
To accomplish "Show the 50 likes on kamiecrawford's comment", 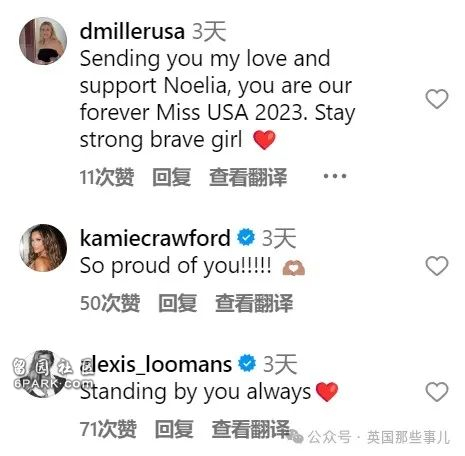I will pos(110,303).
